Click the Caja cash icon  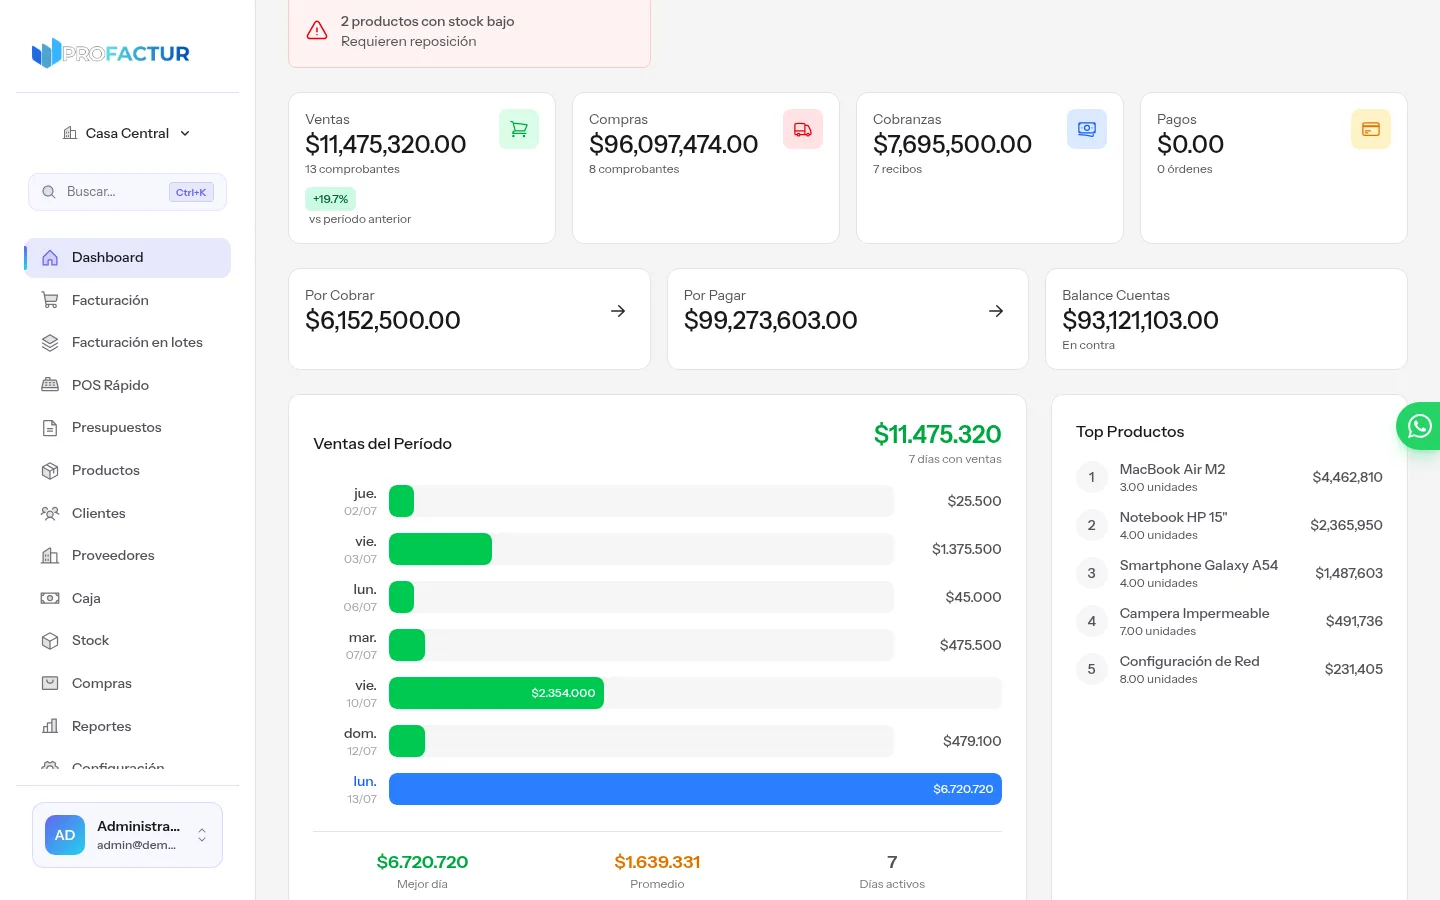tap(50, 598)
